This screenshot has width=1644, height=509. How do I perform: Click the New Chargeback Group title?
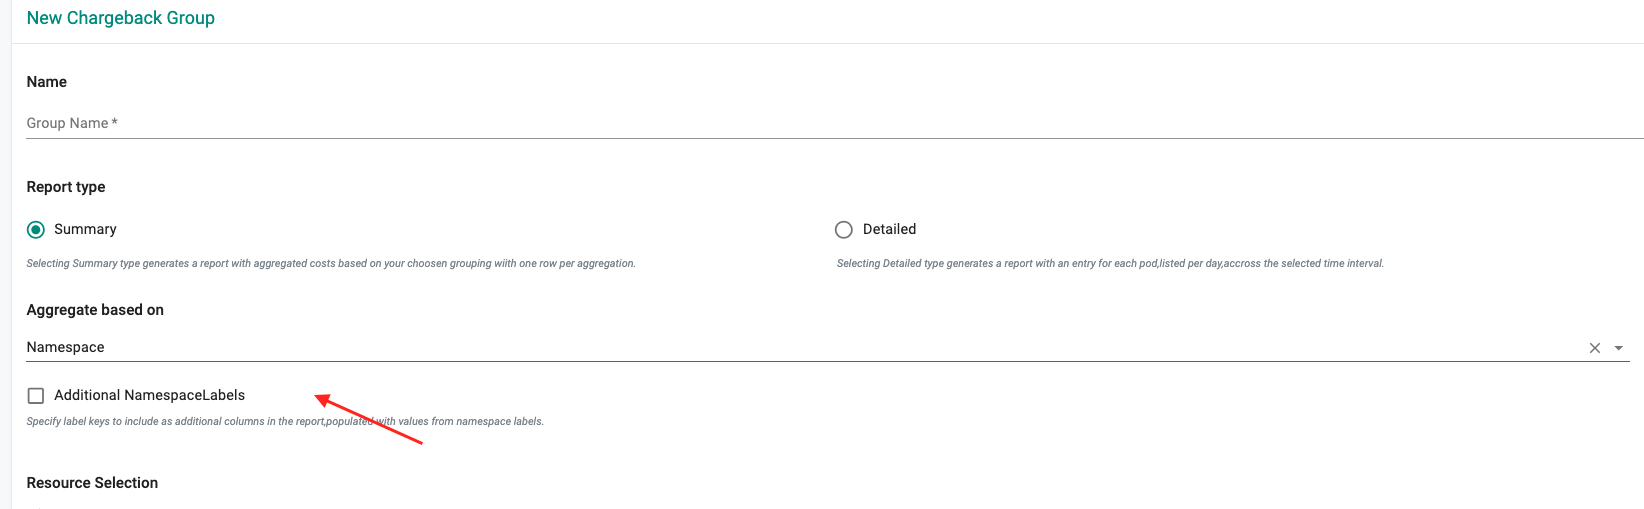pos(120,18)
